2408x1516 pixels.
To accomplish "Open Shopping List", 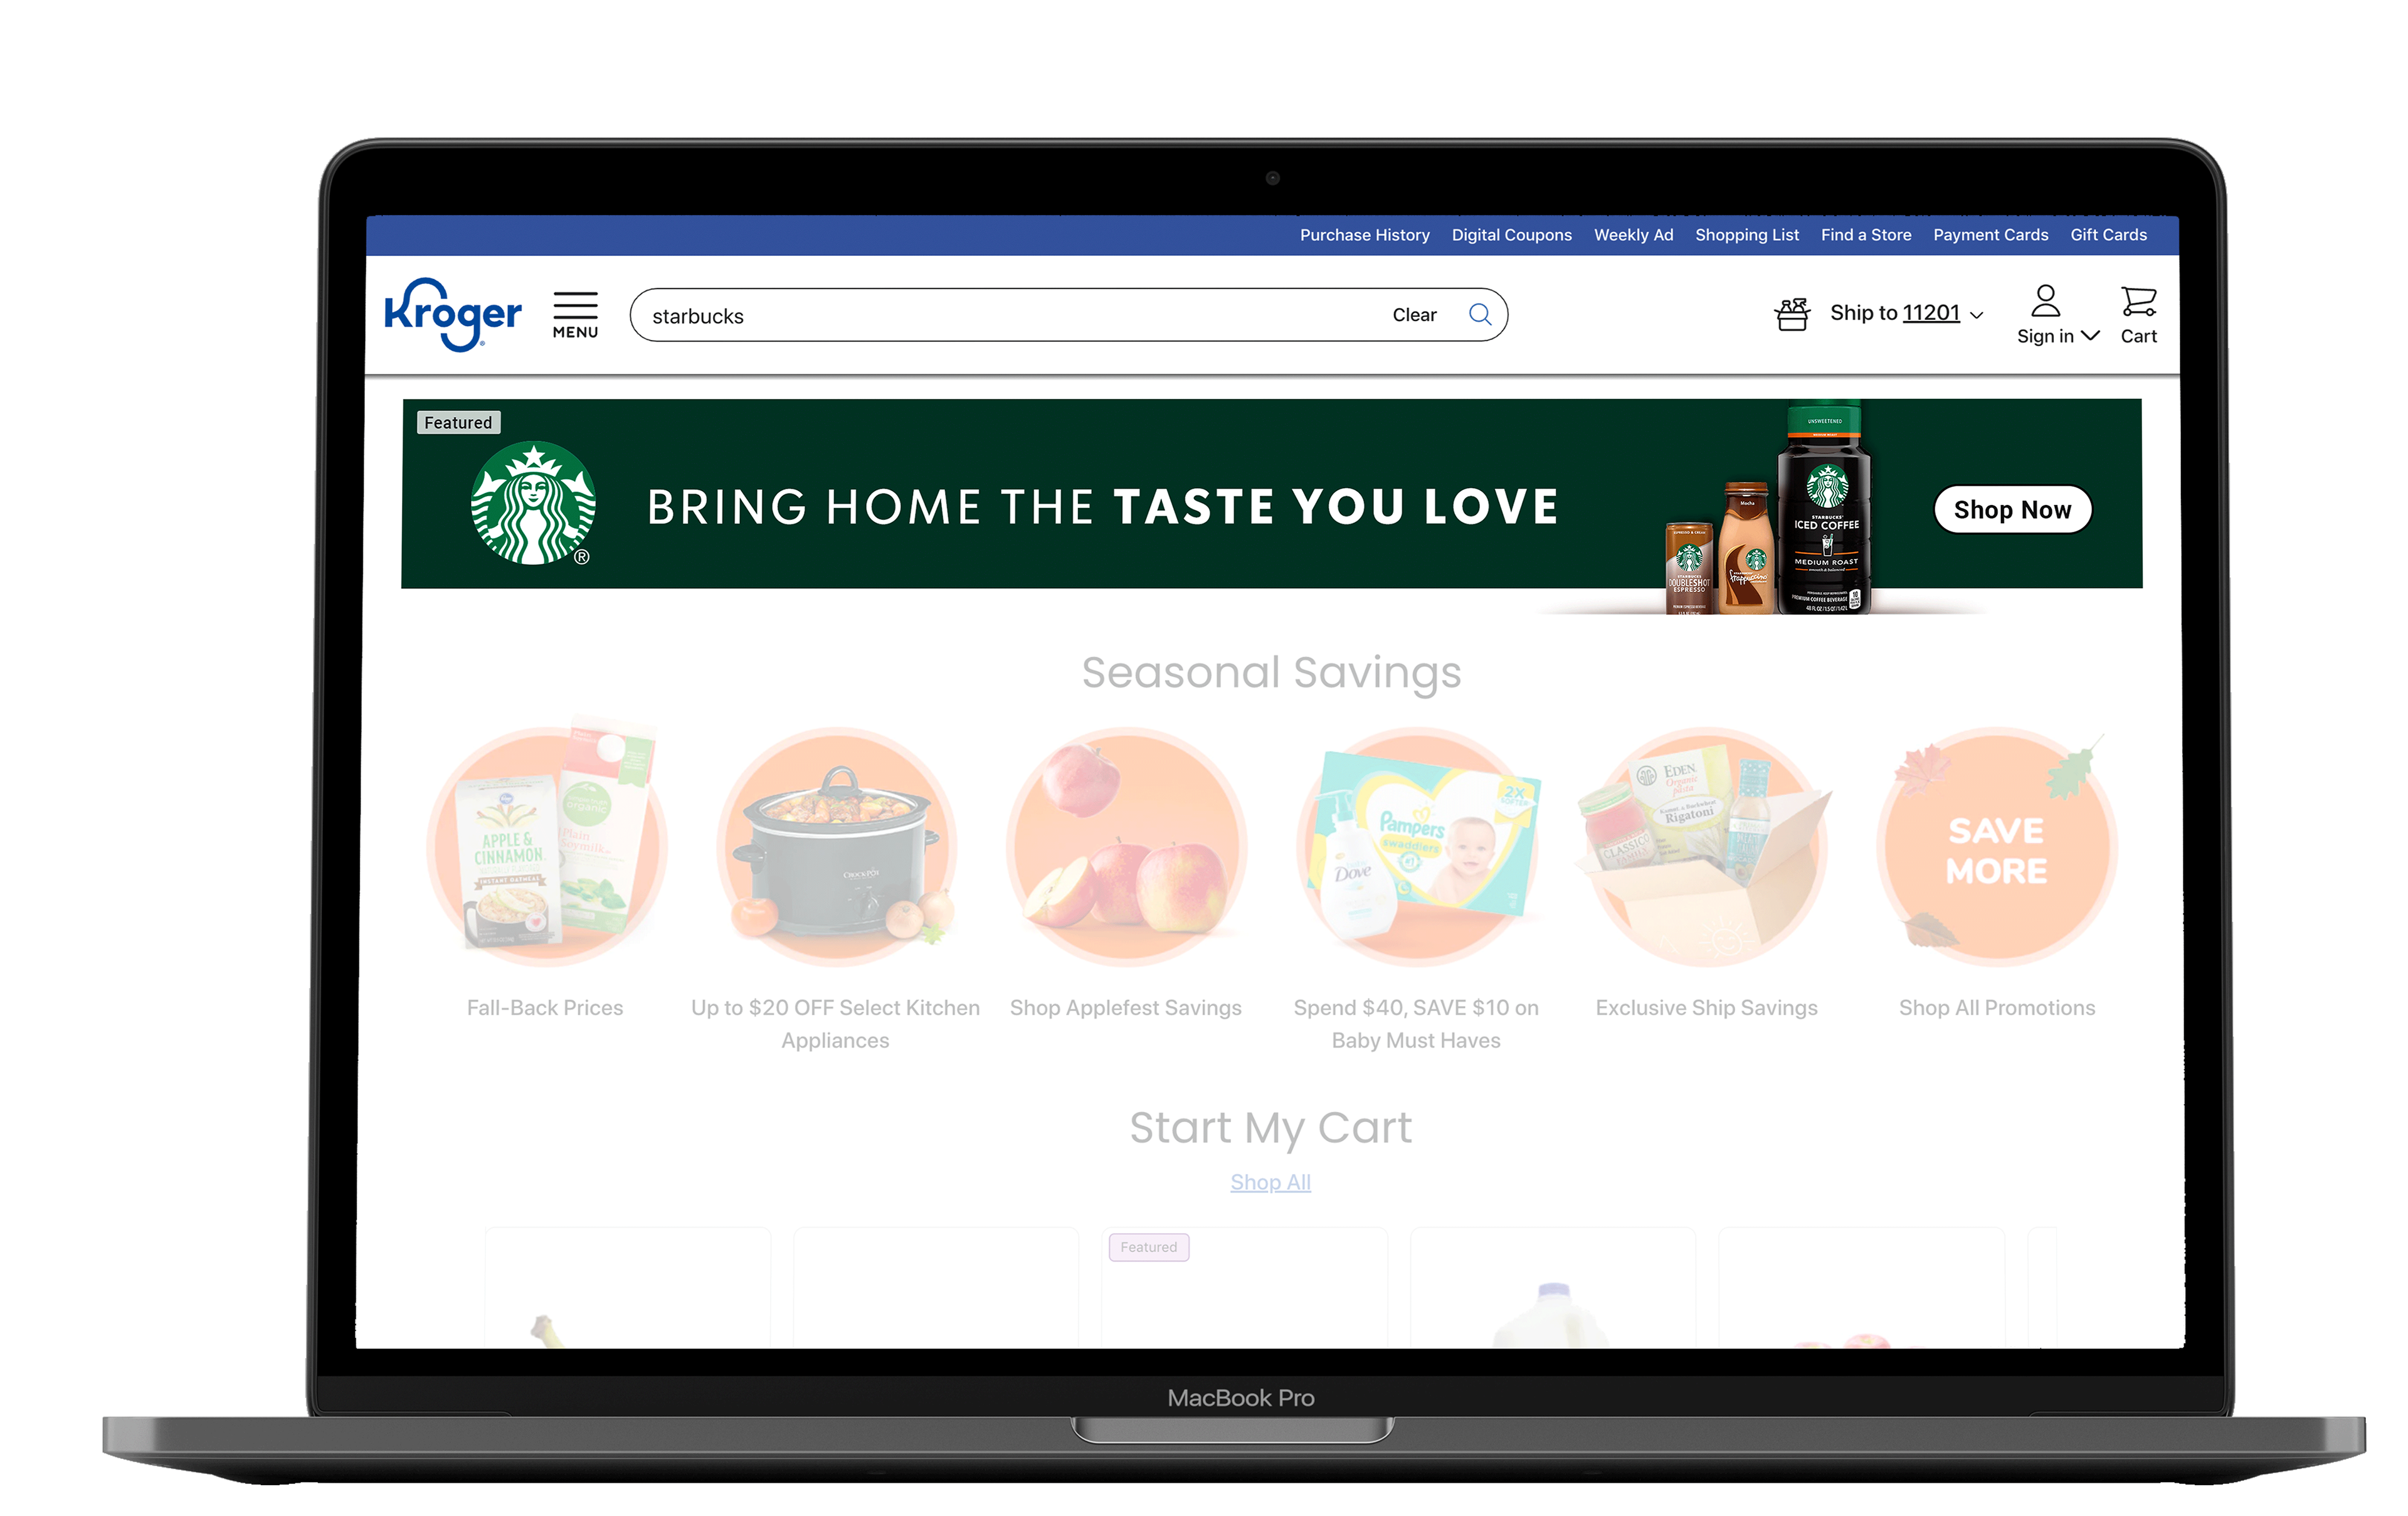I will pyautogui.click(x=1746, y=235).
